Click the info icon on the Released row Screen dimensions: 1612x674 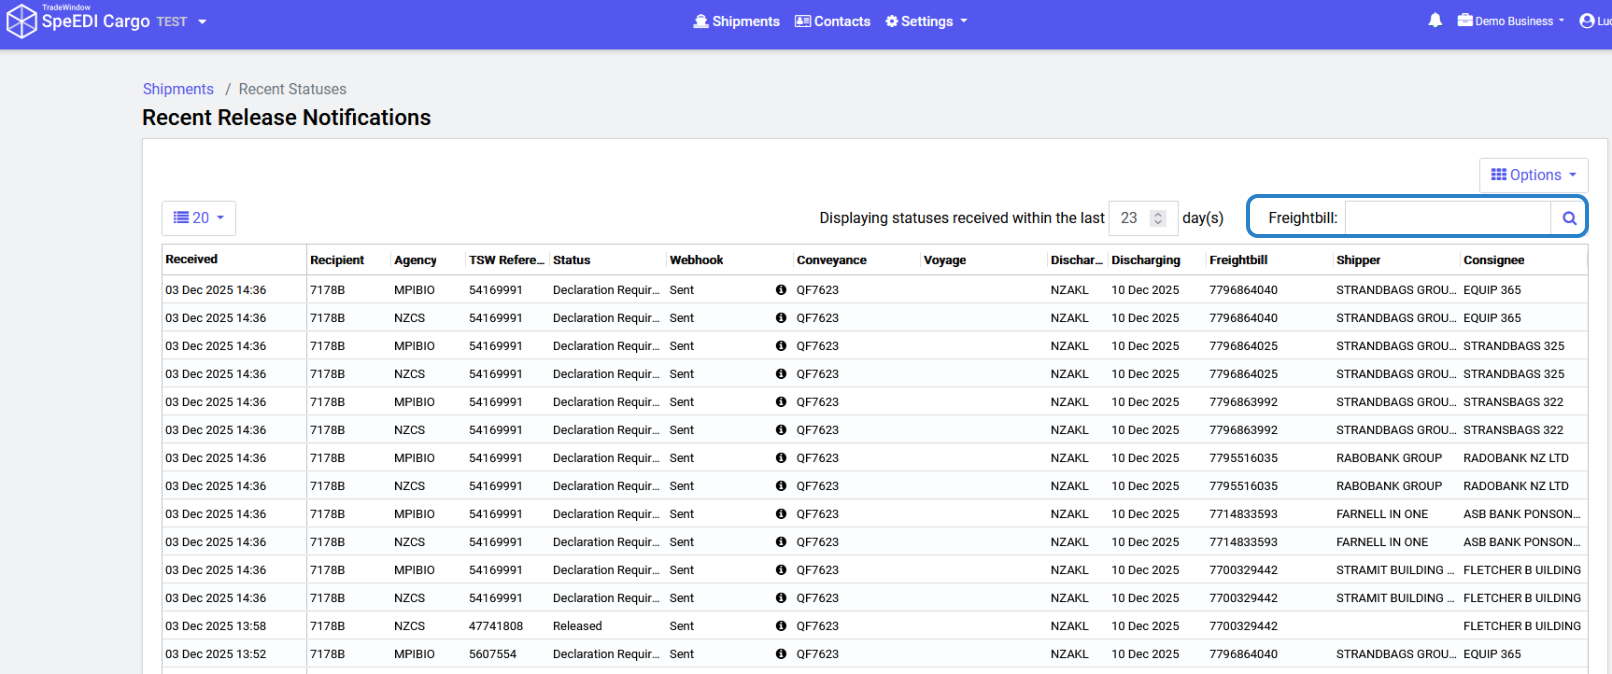click(x=781, y=626)
